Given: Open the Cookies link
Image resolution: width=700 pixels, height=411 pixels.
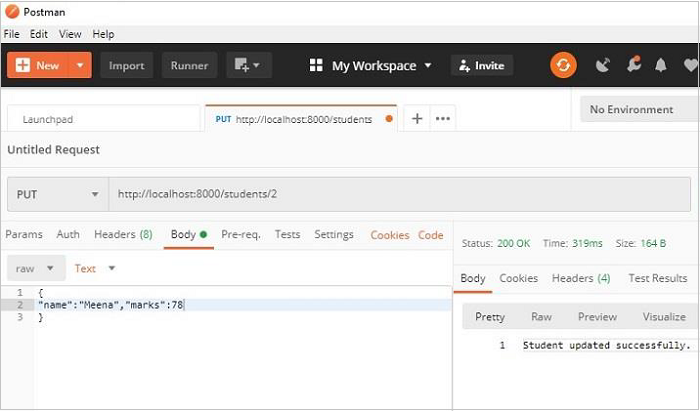Looking at the screenshot, I should point(390,235).
